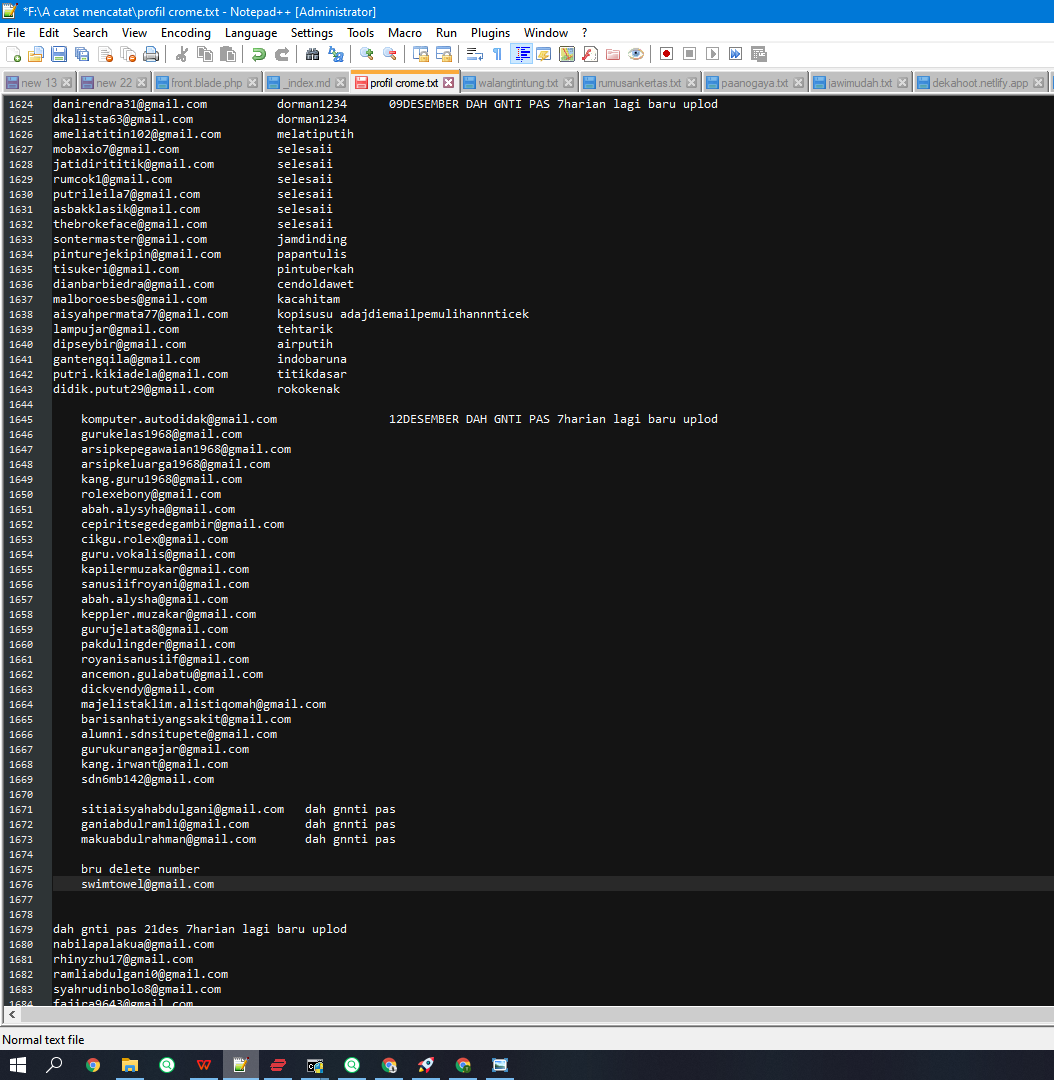This screenshot has width=1054, height=1080.
Task: Open the File menu
Action: (16, 33)
